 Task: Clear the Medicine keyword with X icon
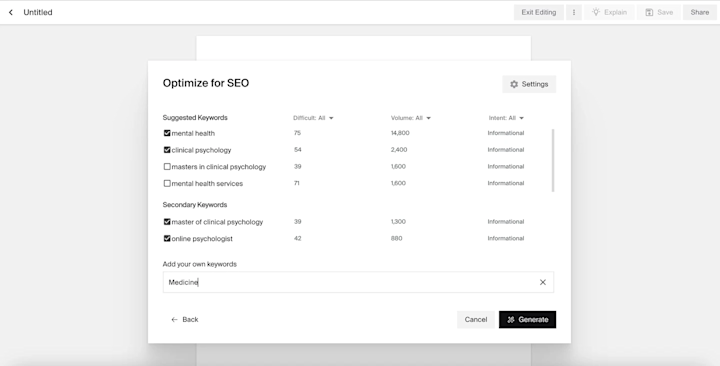point(543,282)
